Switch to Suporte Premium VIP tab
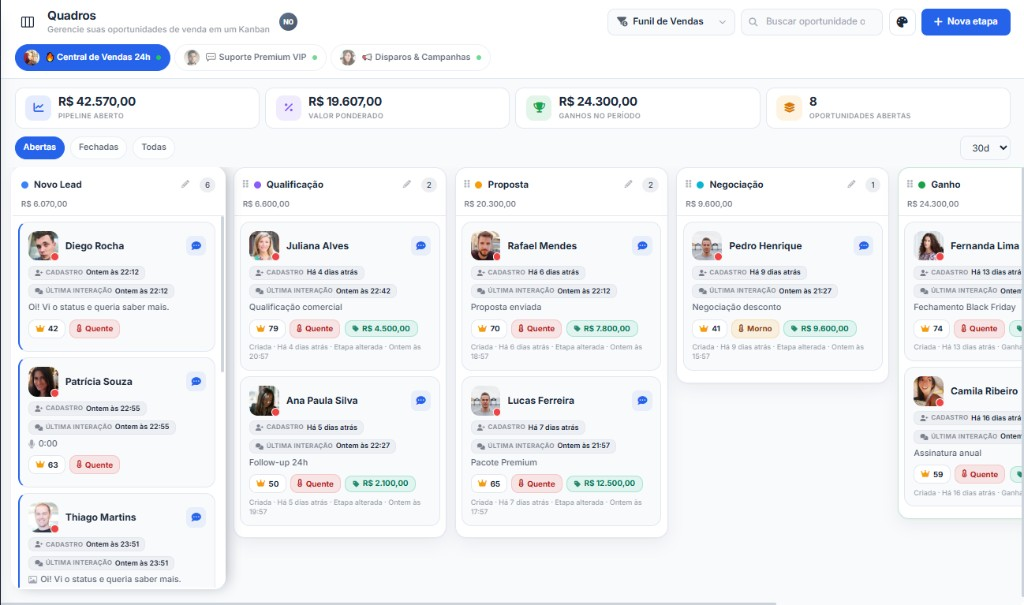The height and width of the screenshot is (605, 1024). (251, 57)
